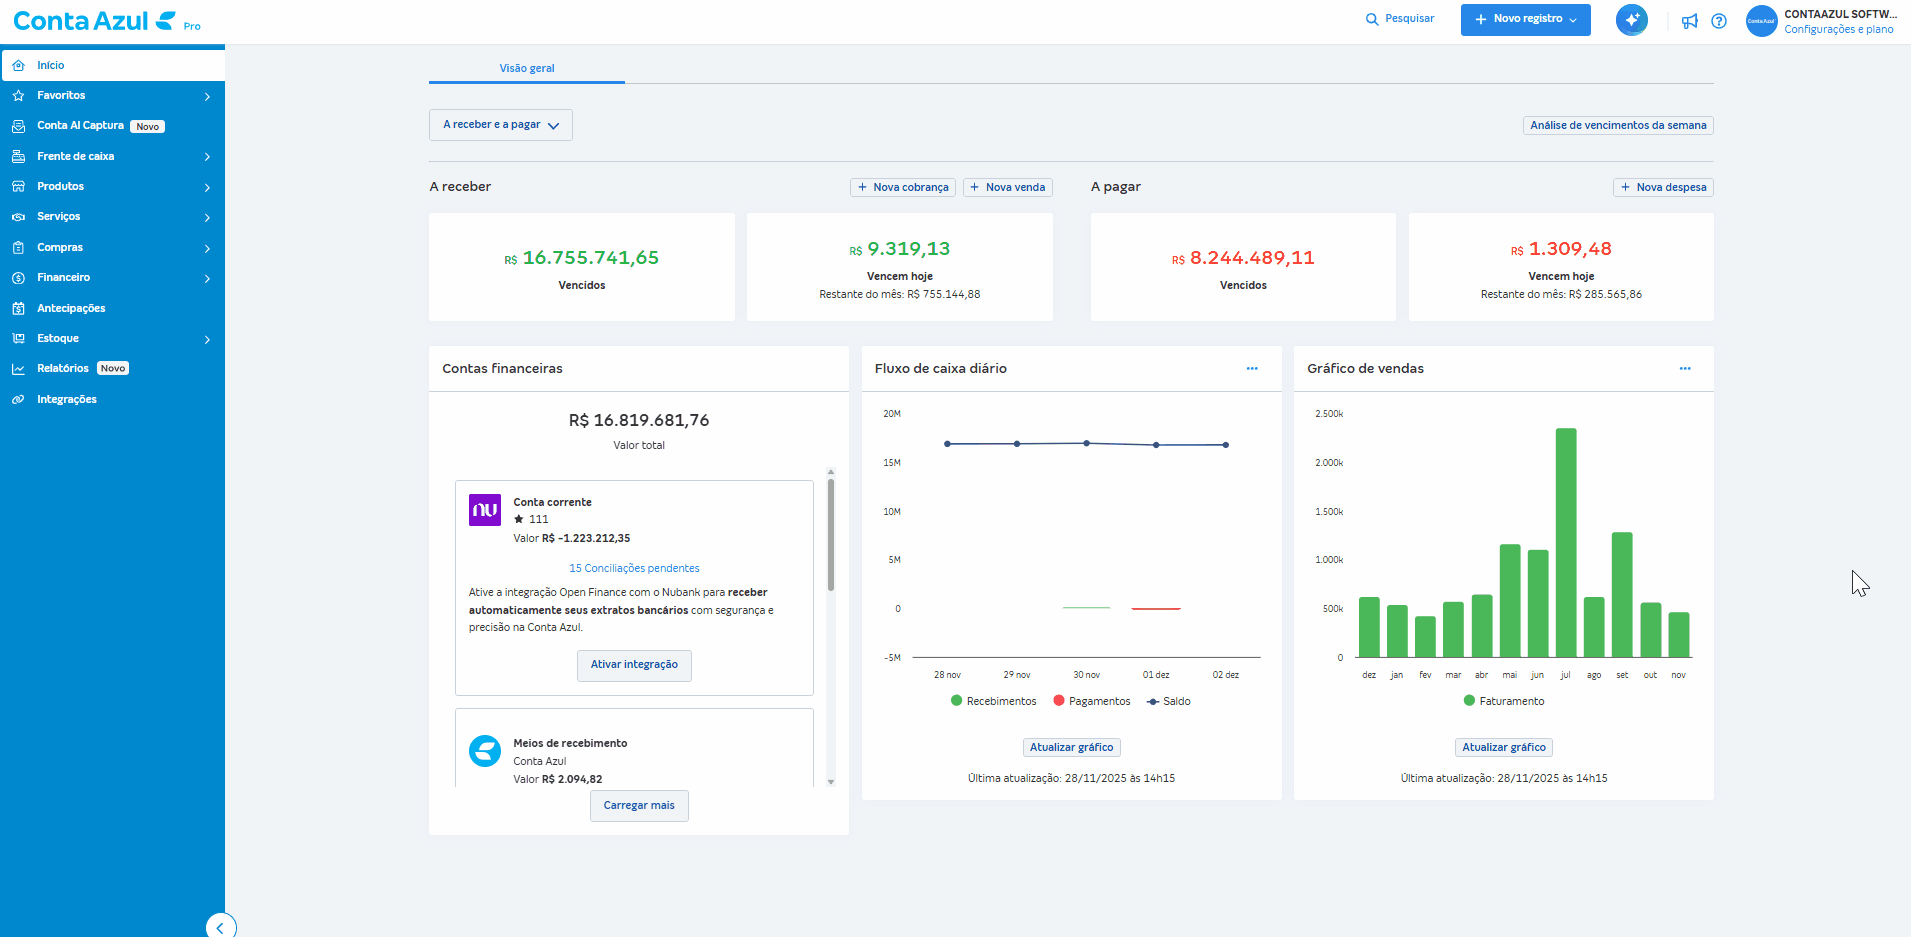Screen dimensions: 1911x937
Task: Click the Nubank account logo
Action: tap(485, 510)
